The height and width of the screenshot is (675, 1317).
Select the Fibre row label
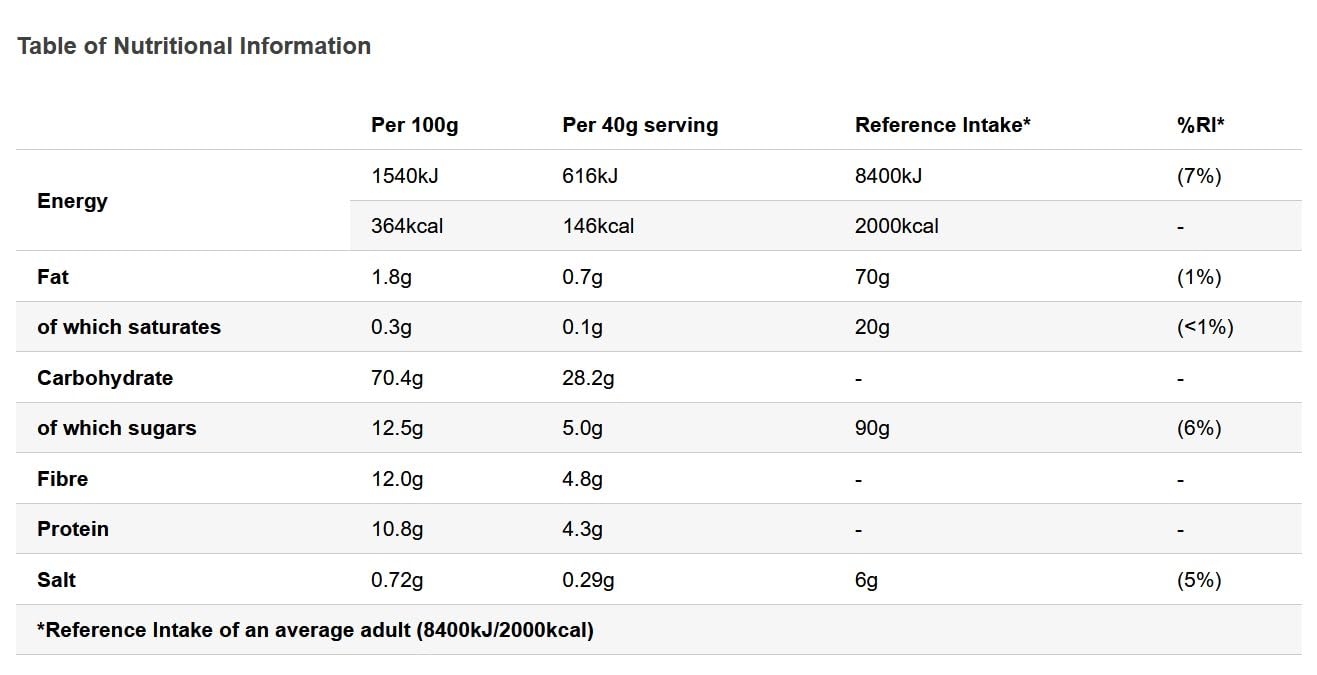coord(63,479)
